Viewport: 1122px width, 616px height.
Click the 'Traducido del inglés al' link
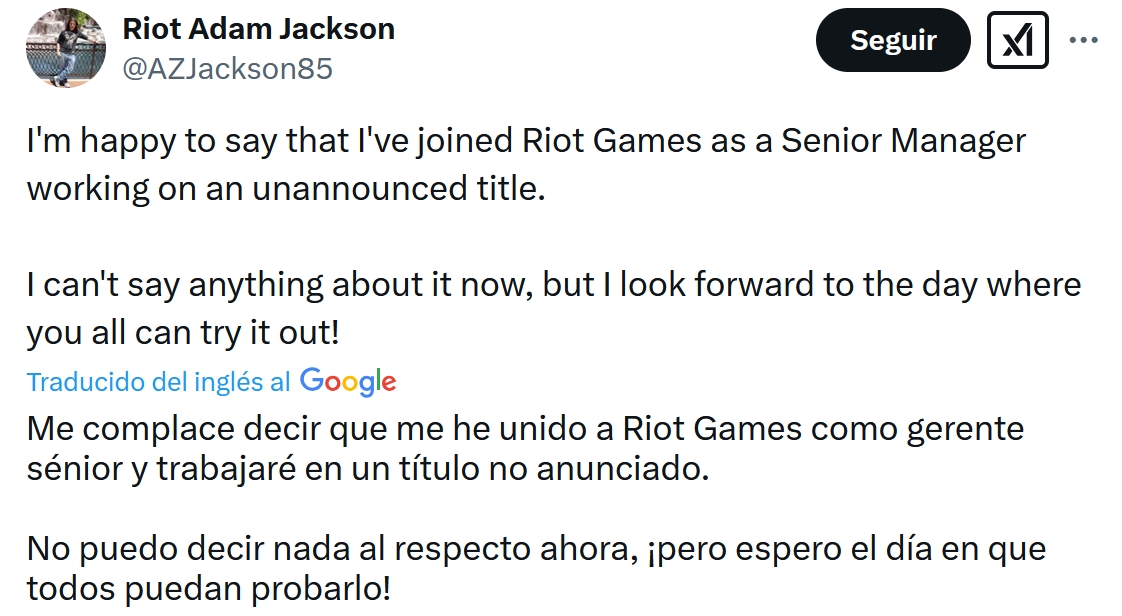(159, 381)
